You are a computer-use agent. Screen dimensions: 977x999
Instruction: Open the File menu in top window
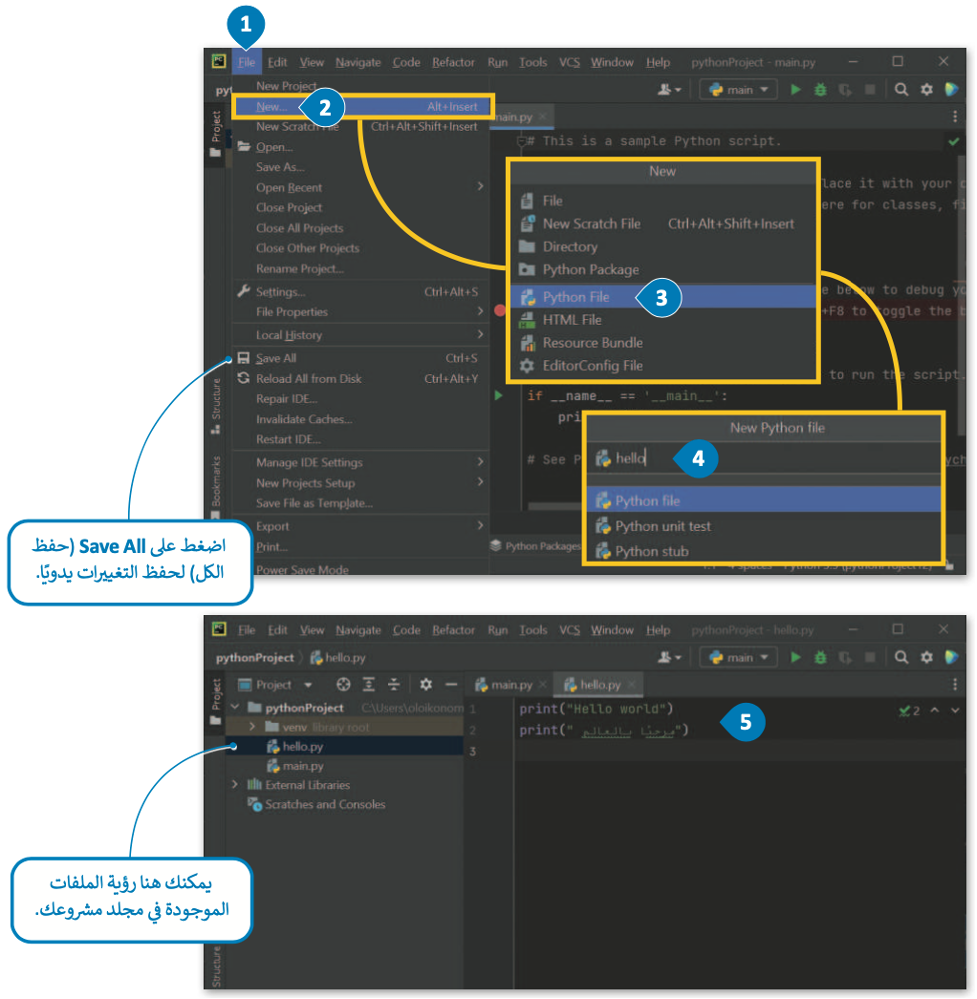(246, 62)
